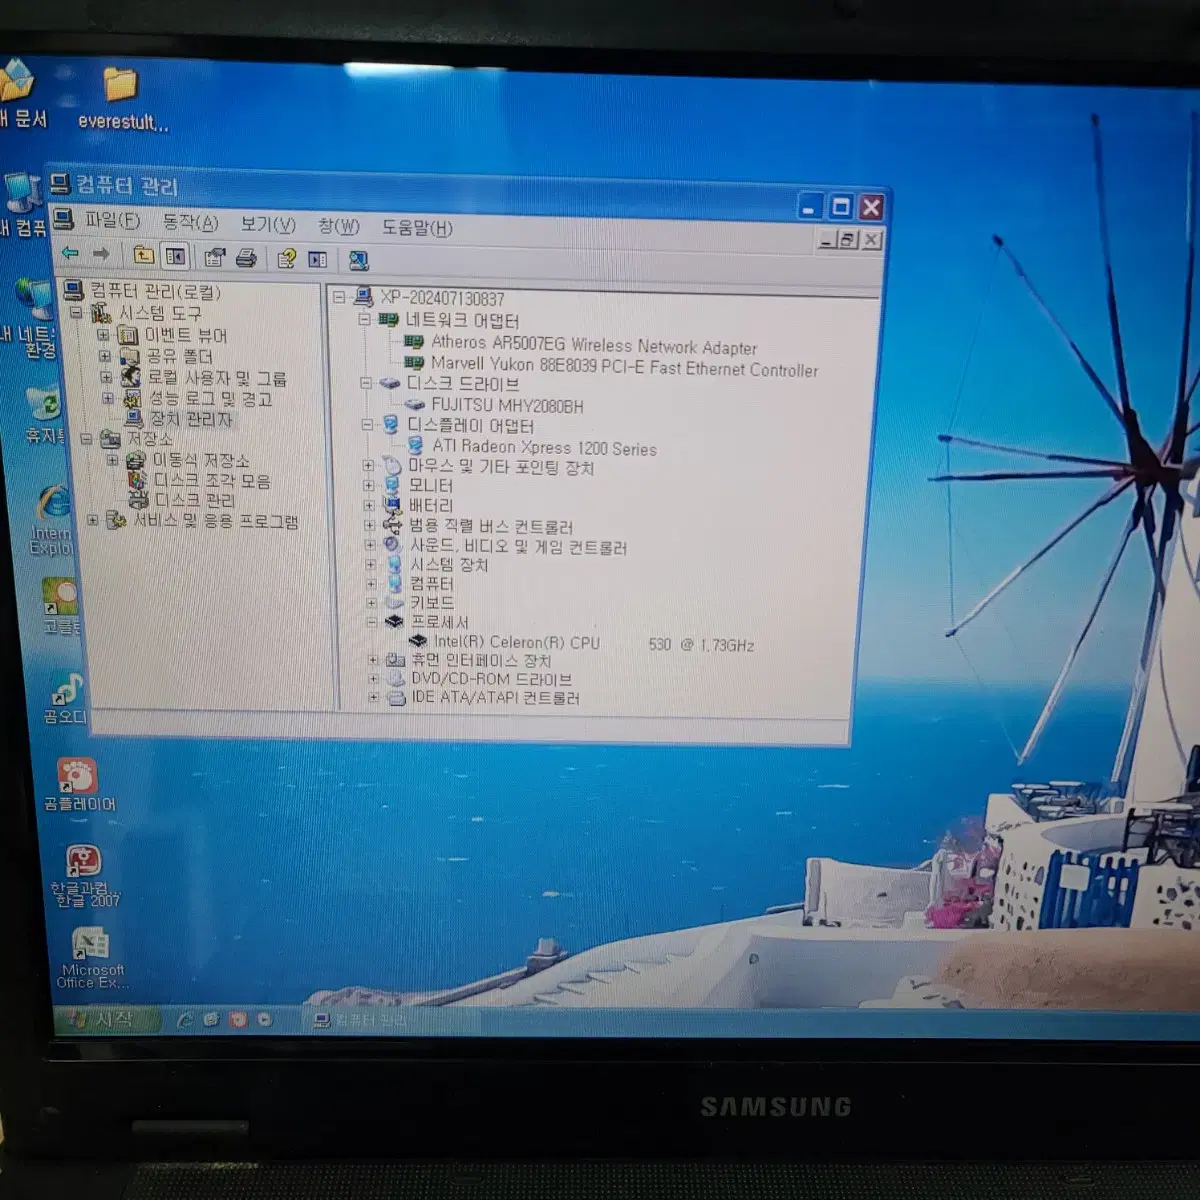The image size is (1200, 1200).
Task: Click the DVD/CD-ROM 드라이브 icon
Action: (x=396, y=679)
